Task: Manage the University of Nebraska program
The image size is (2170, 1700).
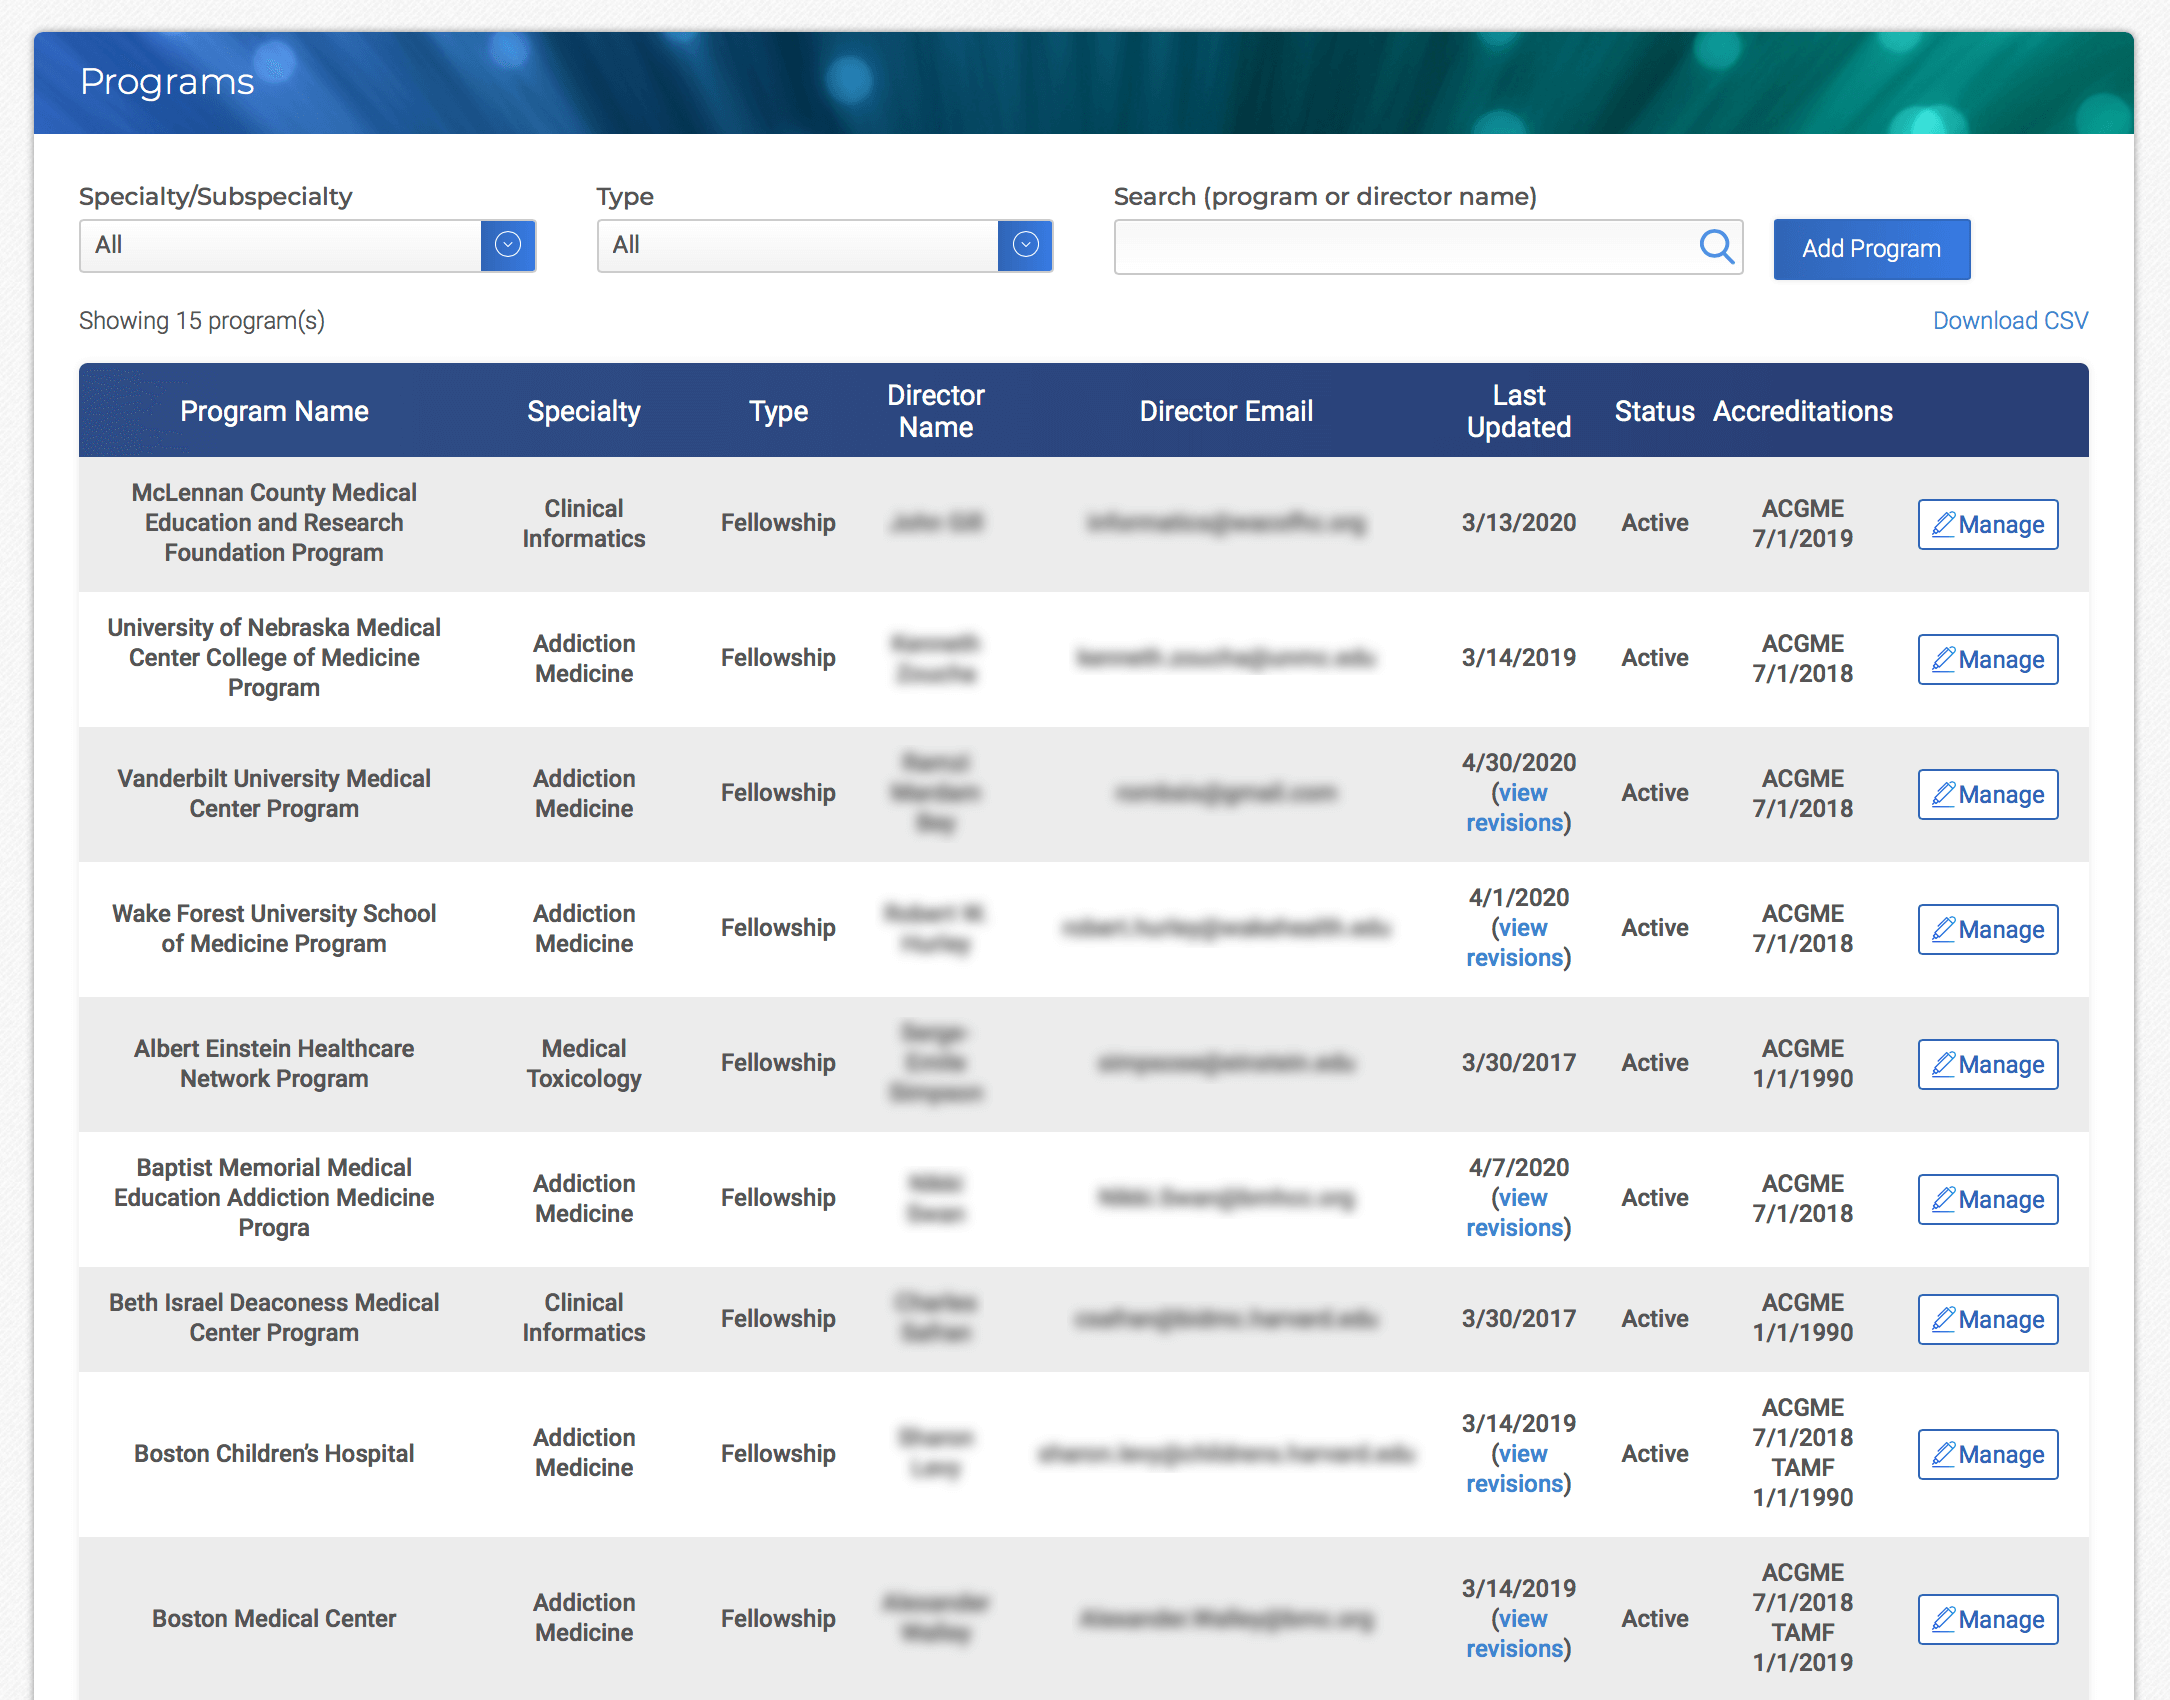Action: pos(1987,659)
